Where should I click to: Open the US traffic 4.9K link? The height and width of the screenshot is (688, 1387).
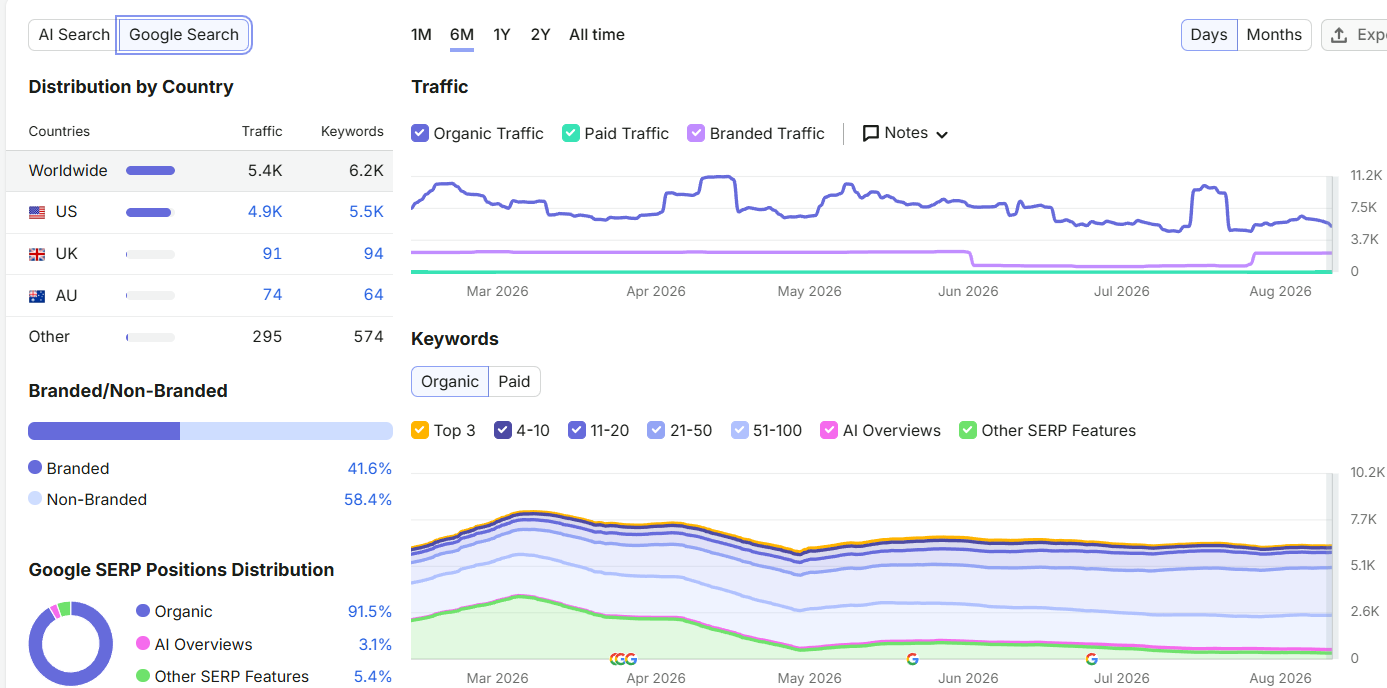[265, 212]
